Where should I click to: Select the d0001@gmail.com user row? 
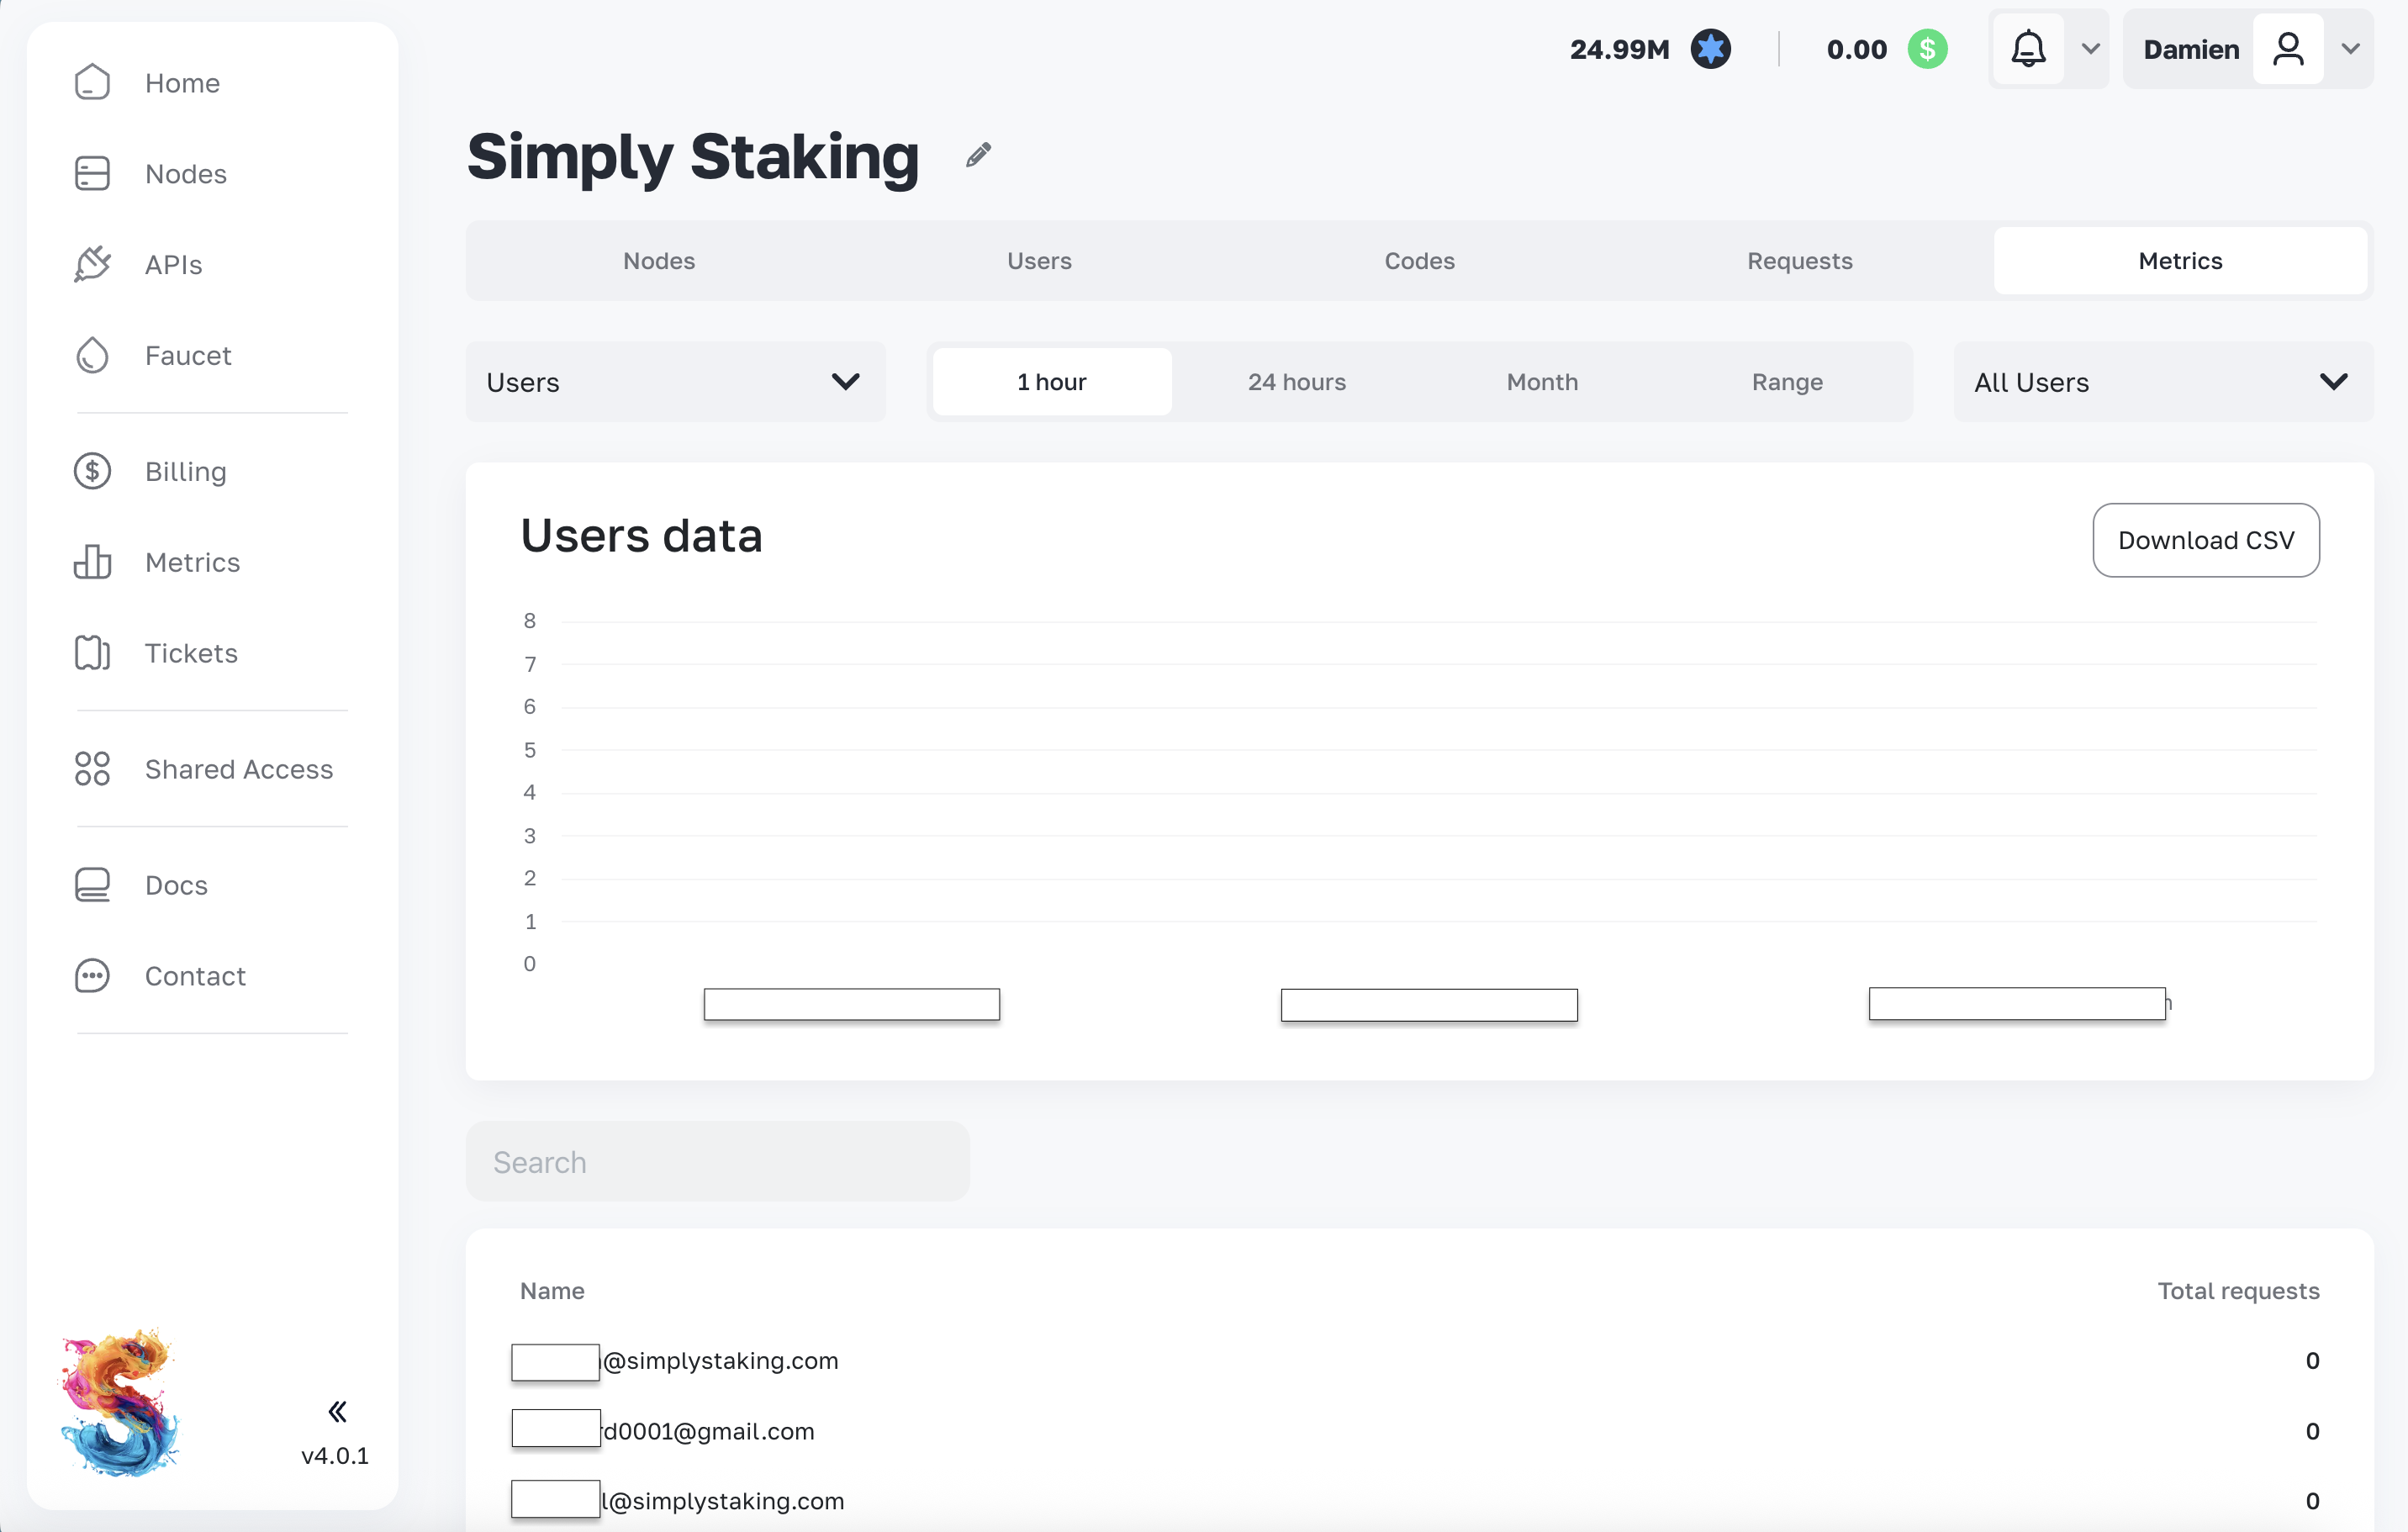[1419, 1431]
